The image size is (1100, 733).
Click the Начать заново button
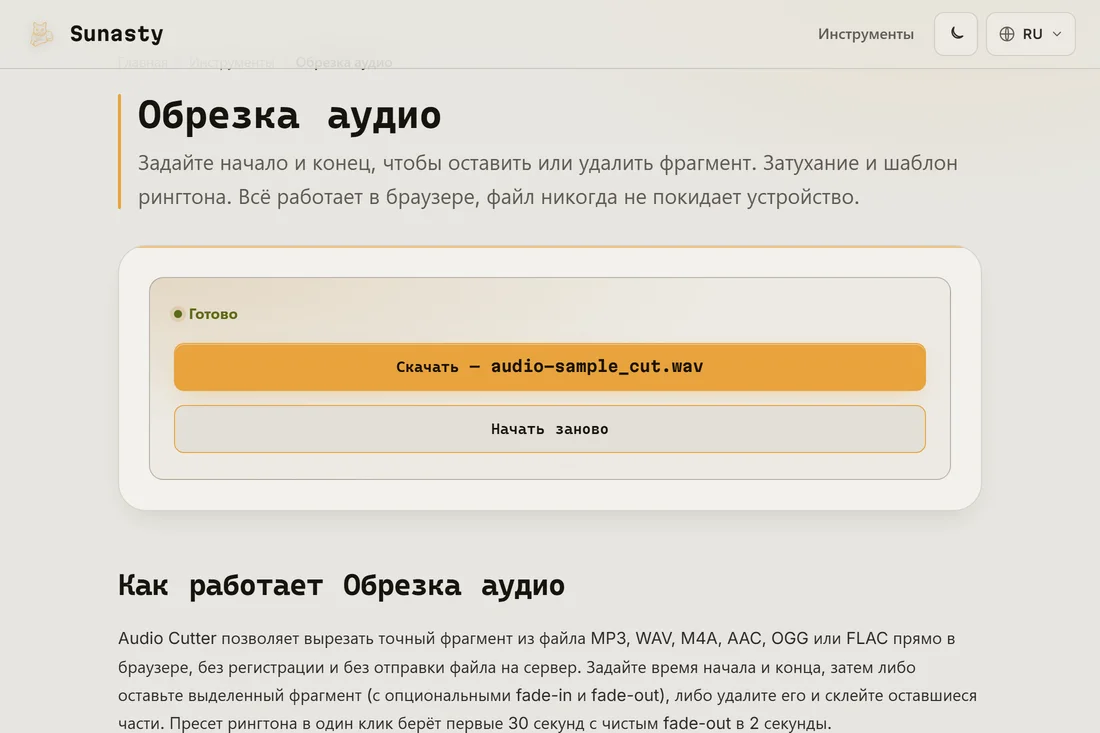tap(549, 429)
